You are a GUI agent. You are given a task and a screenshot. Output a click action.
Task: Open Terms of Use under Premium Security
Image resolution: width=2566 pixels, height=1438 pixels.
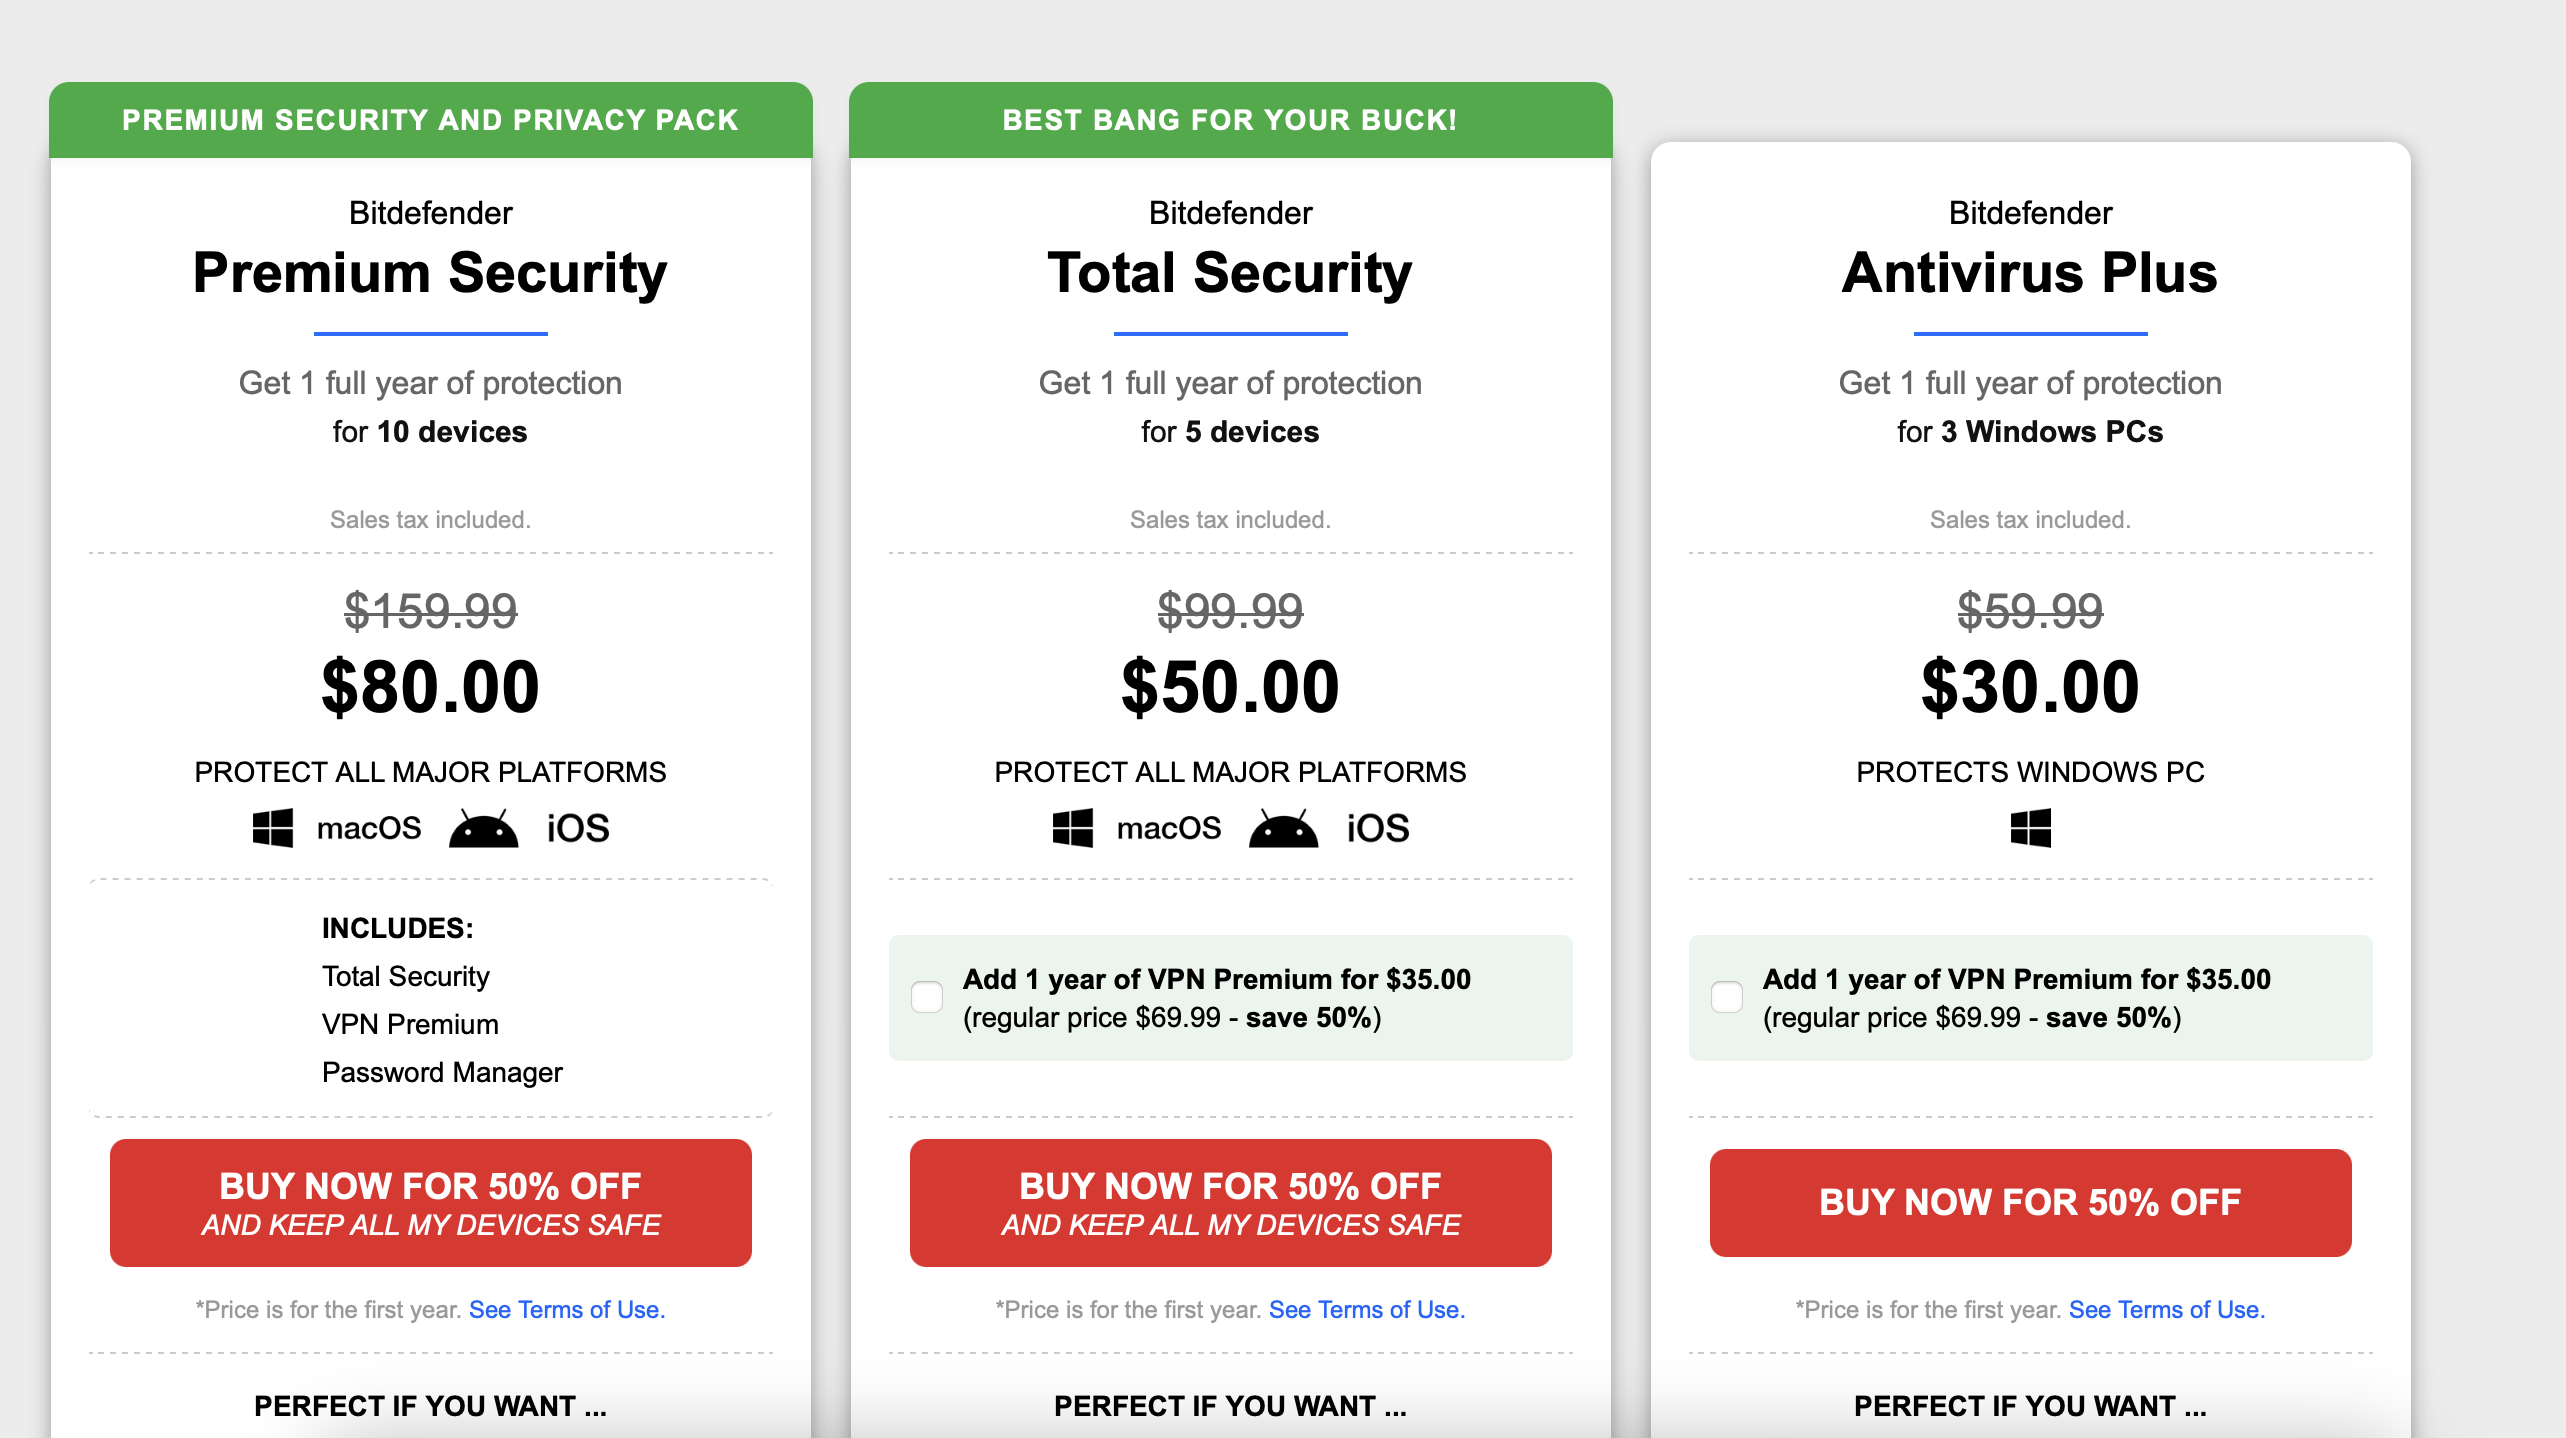pos(566,1309)
